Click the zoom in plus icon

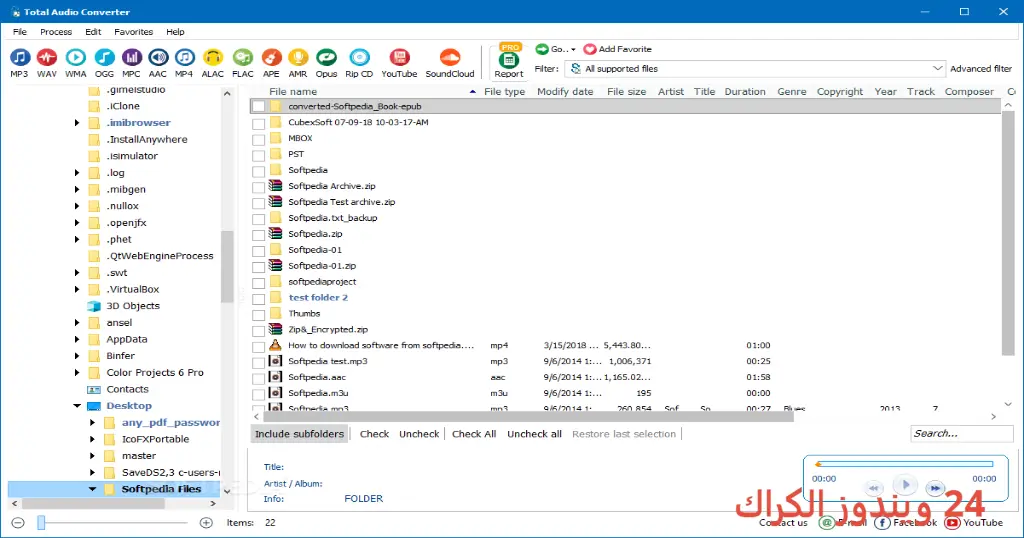[206, 522]
